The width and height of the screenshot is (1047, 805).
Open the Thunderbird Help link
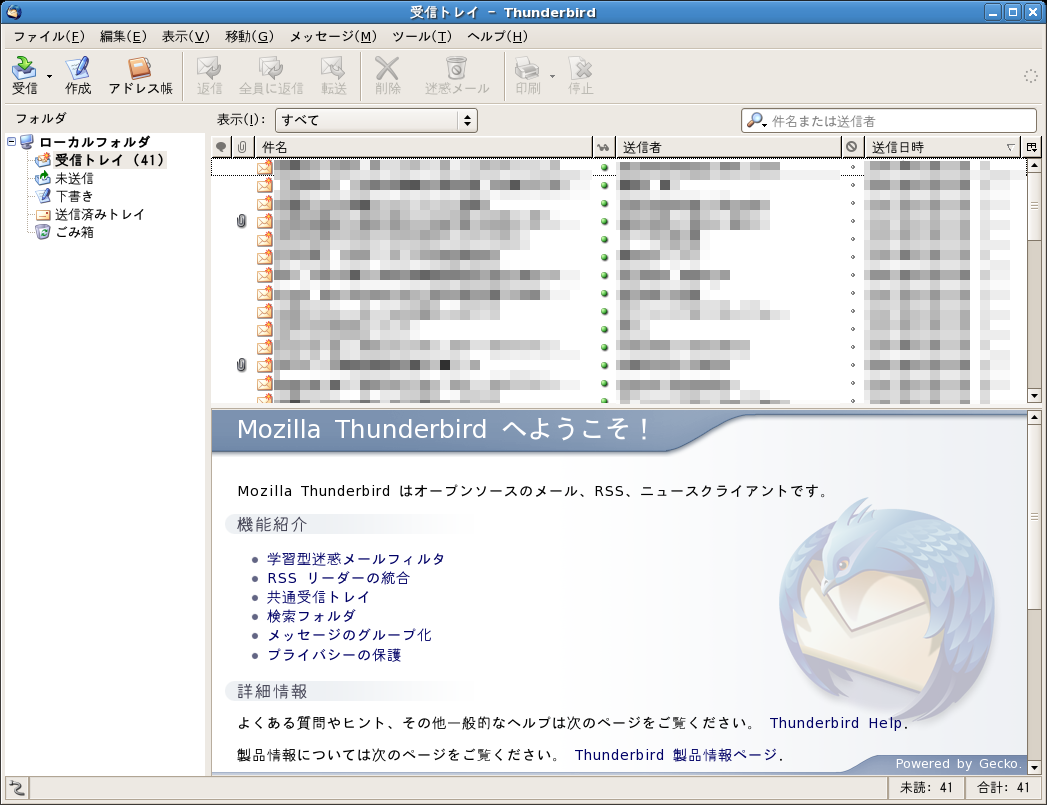pyautogui.click(x=836, y=723)
